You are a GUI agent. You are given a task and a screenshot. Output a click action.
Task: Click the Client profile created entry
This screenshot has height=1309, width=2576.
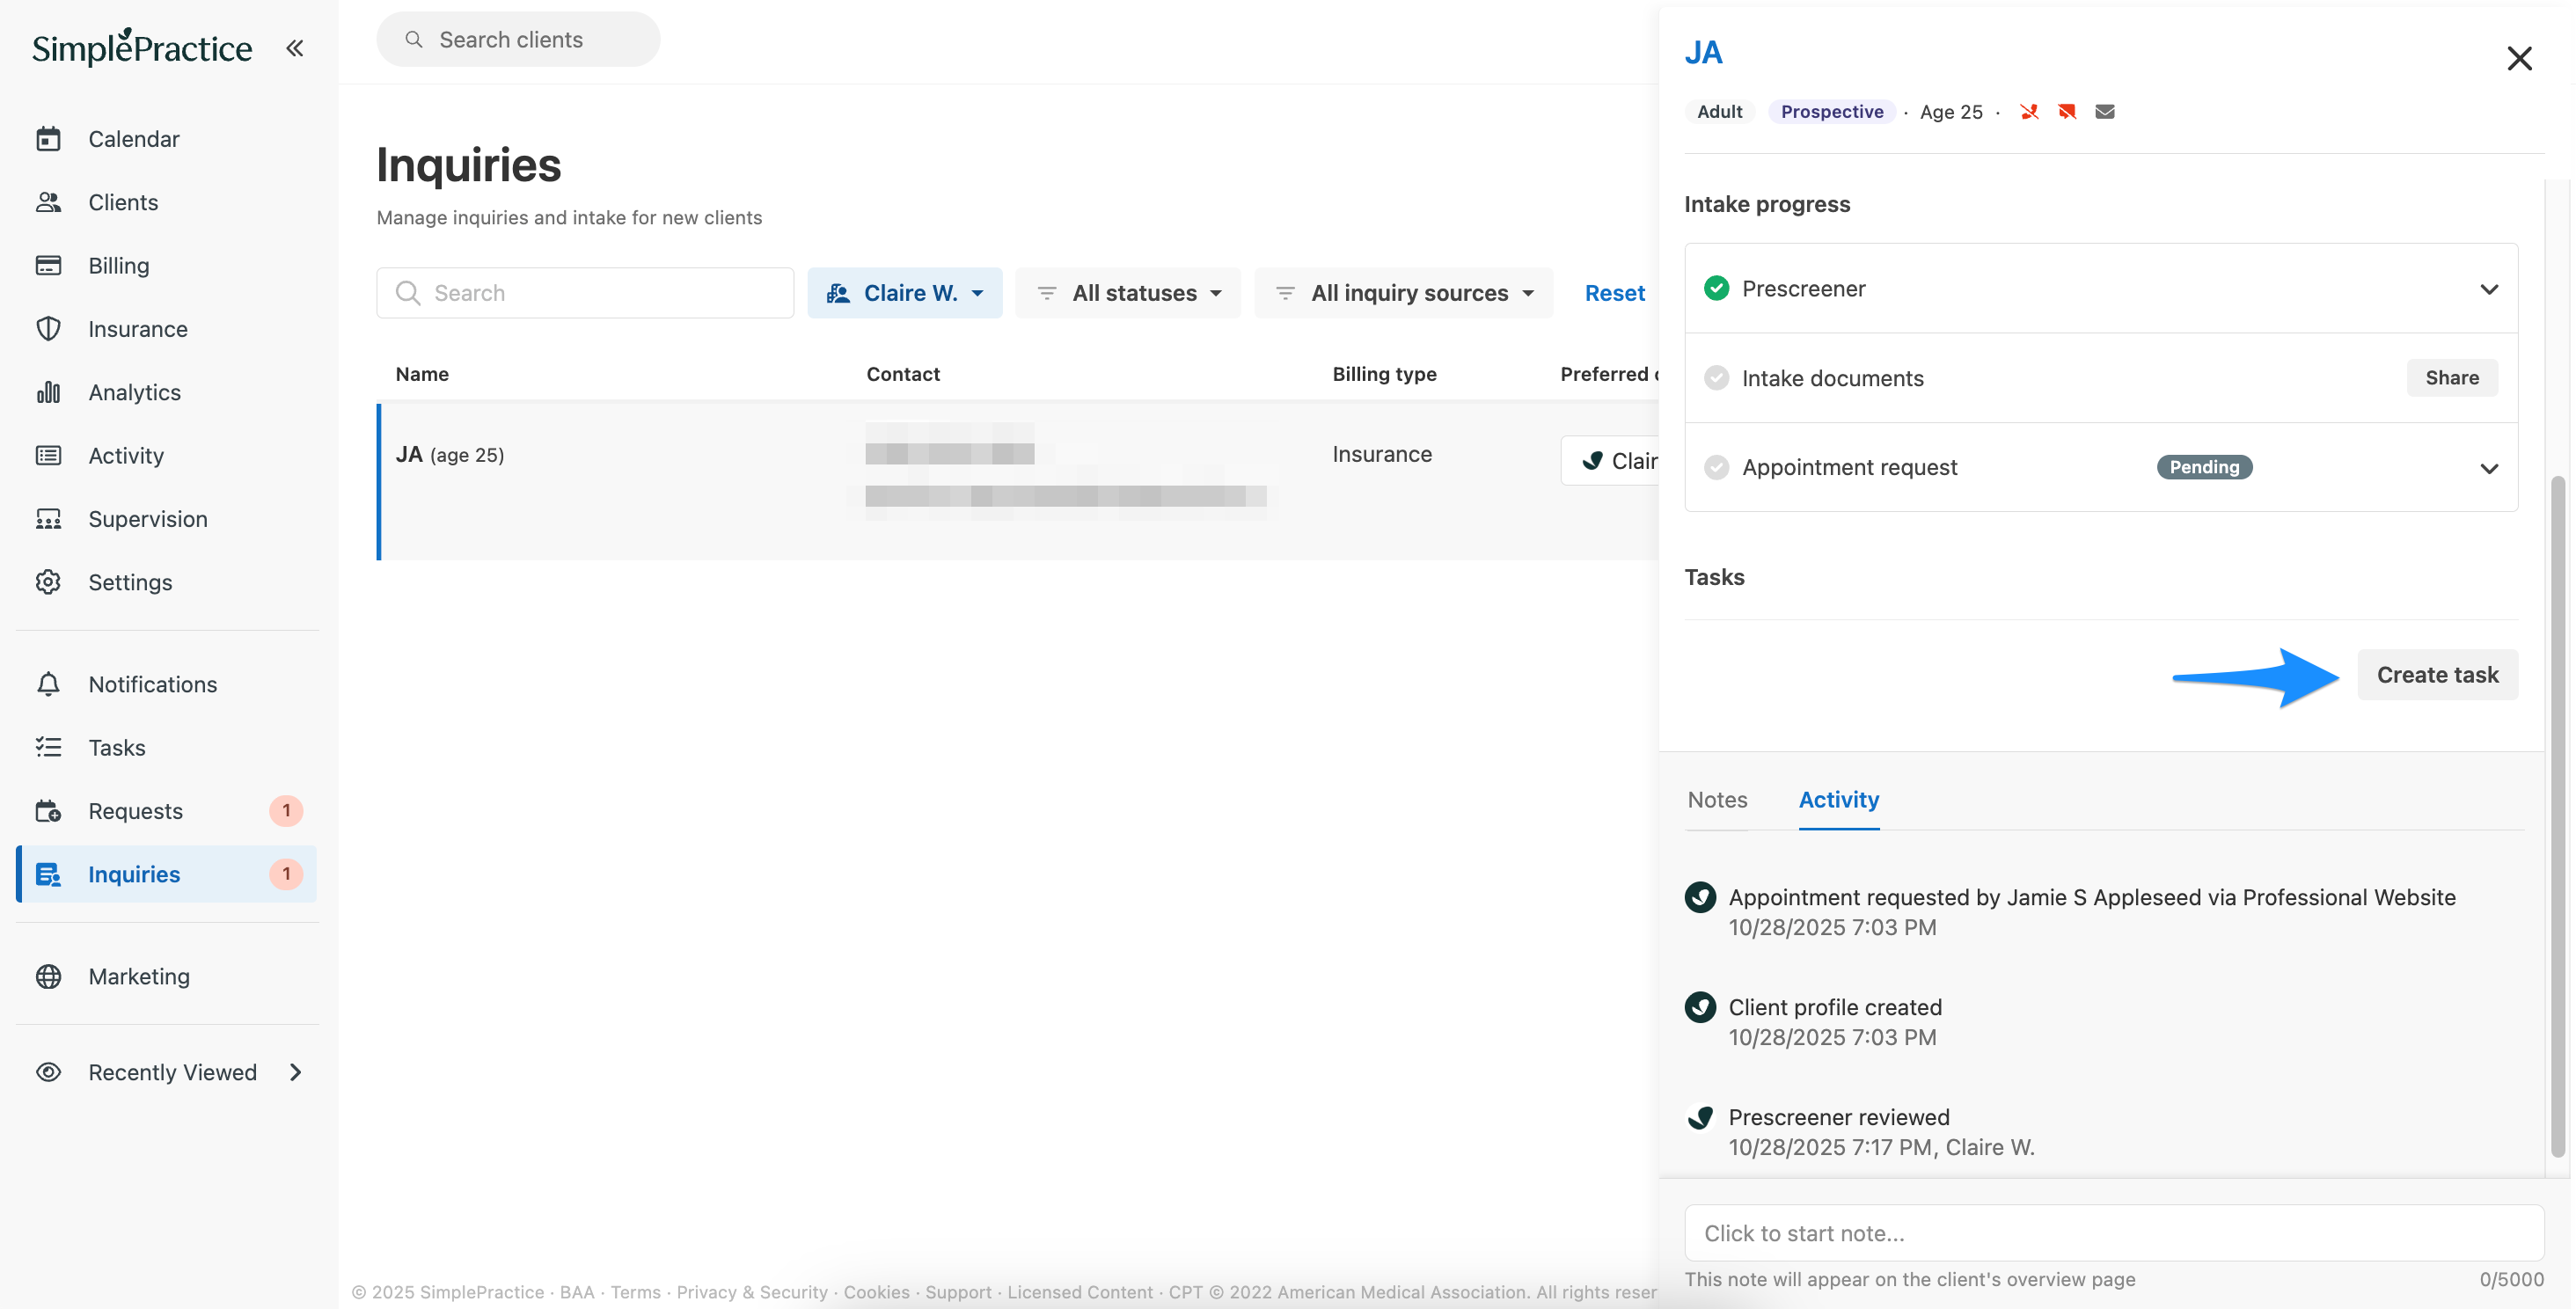[1813, 1022]
